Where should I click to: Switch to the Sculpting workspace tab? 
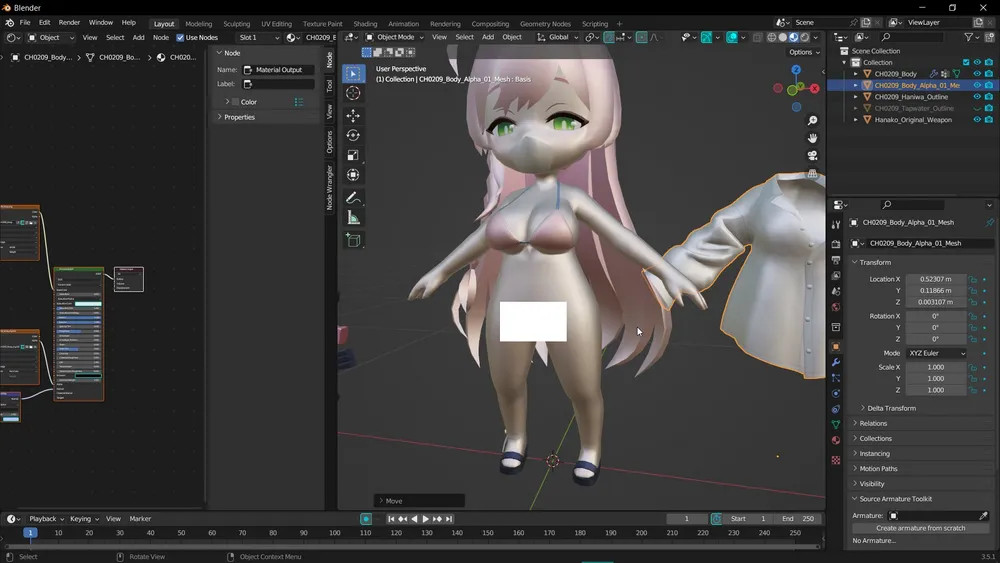(x=237, y=24)
